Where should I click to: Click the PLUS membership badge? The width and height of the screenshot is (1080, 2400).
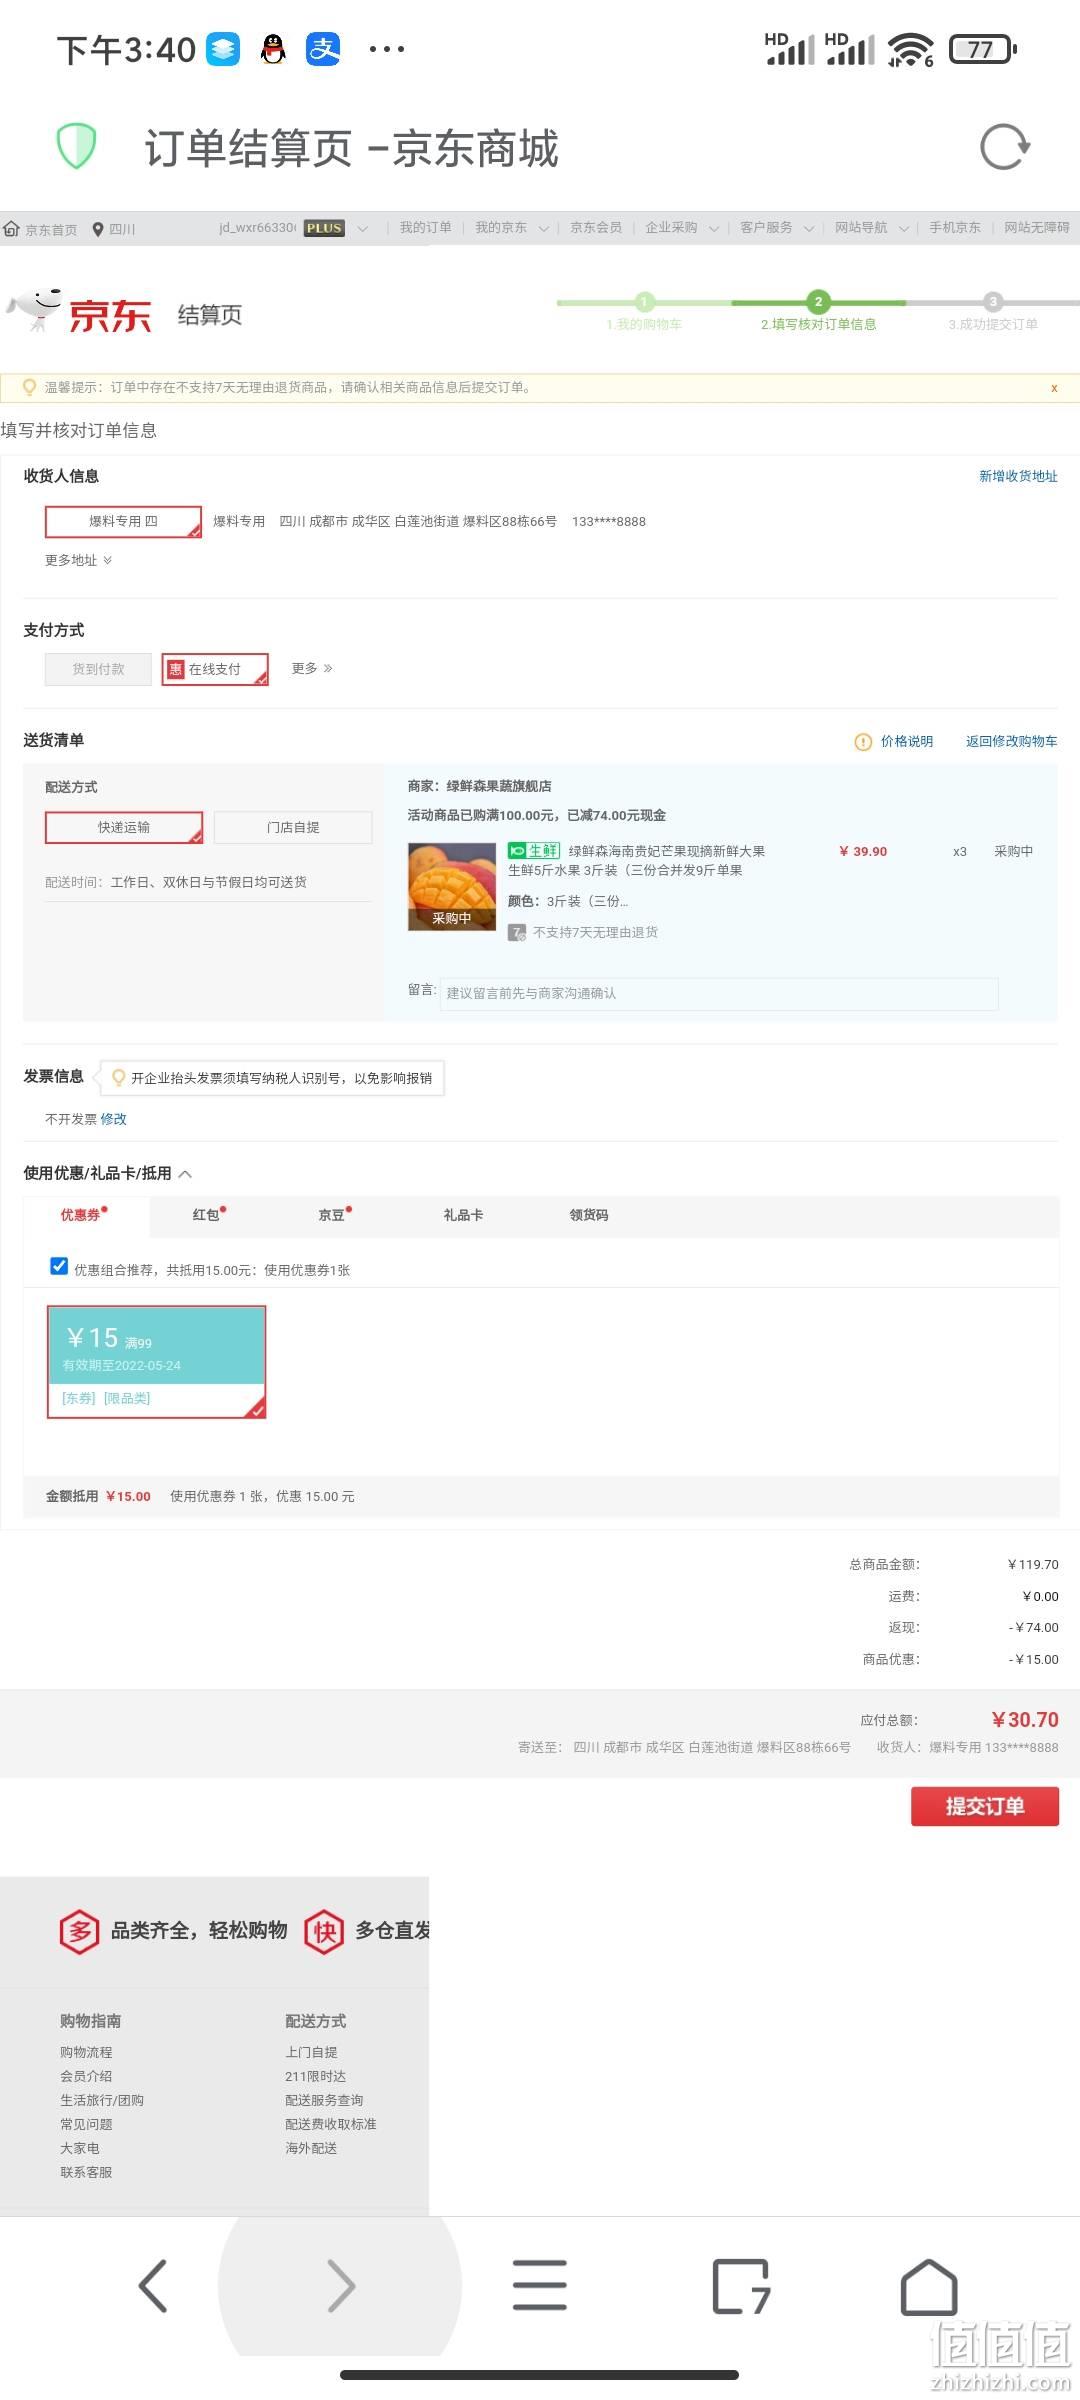pyautogui.click(x=324, y=228)
